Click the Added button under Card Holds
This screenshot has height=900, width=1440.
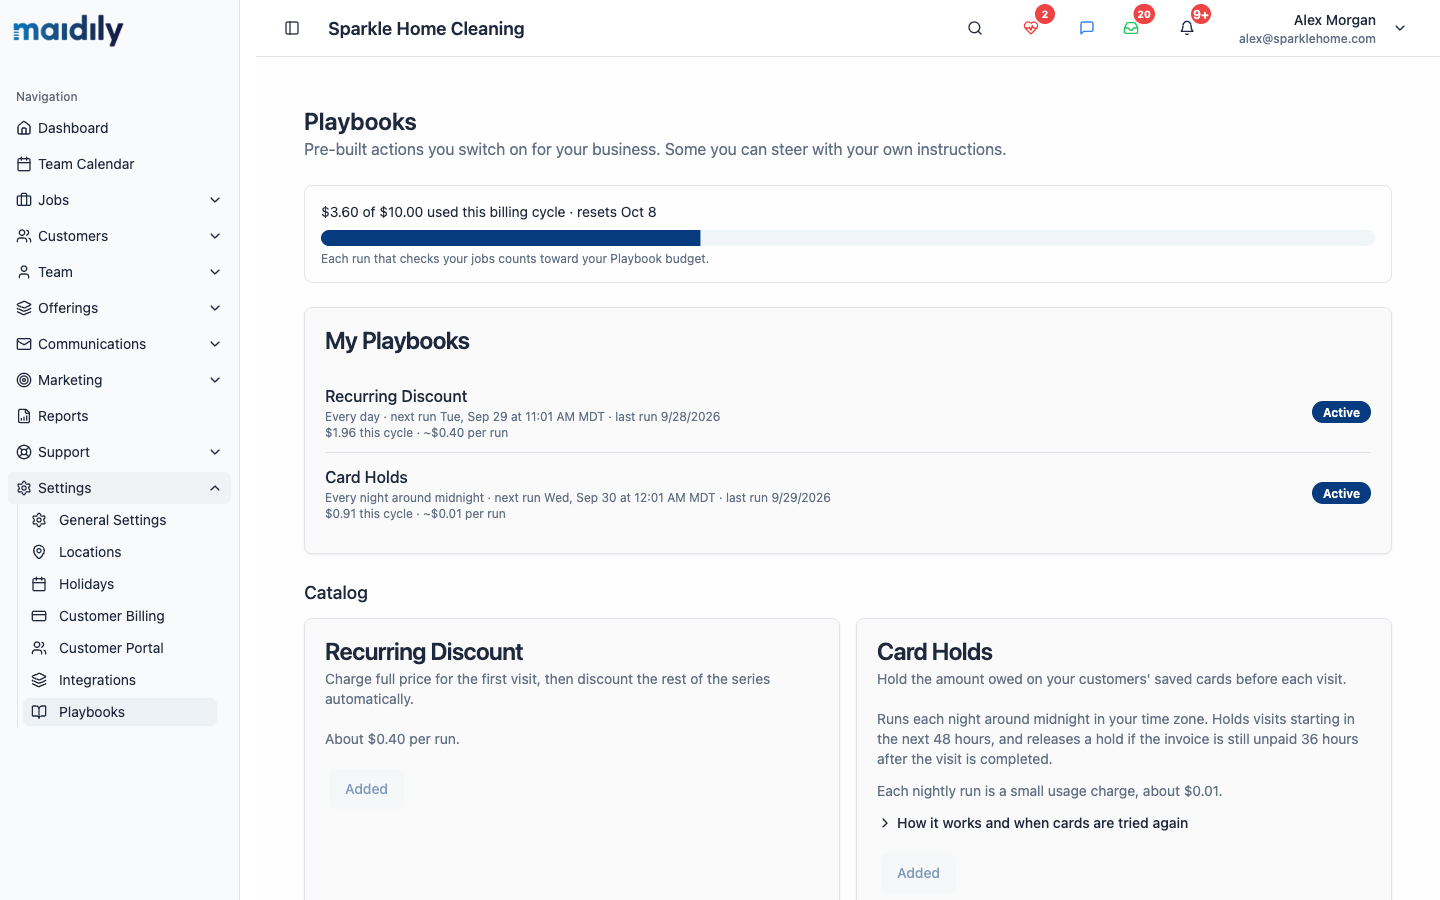pos(918,873)
